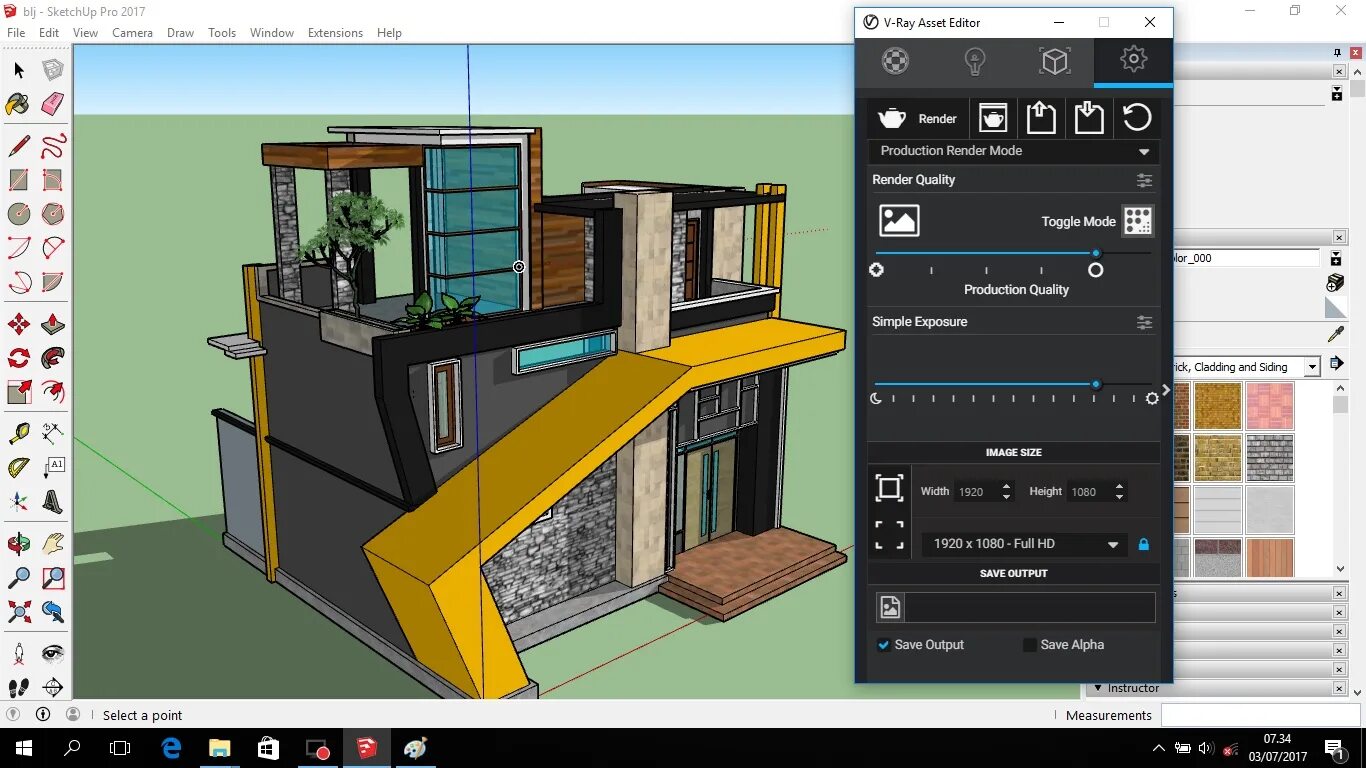1366x768 pixels.
Task: Open the 1920 x 1080 - Full HD resolution dropdown
Action: [x=1022, y=543]
